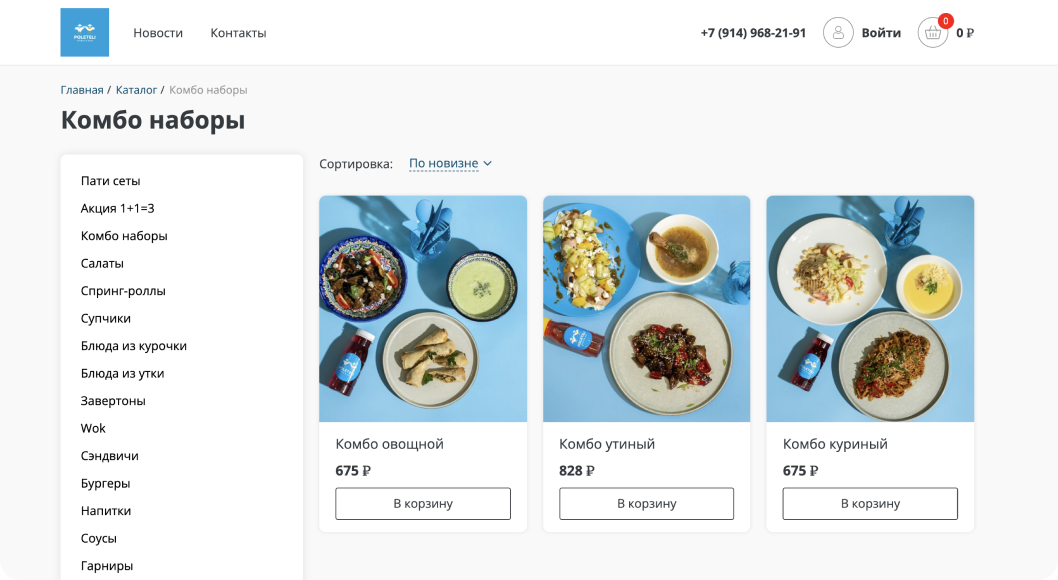
Task: Click the Poleteli logo in the header
Action: (84, 33)
